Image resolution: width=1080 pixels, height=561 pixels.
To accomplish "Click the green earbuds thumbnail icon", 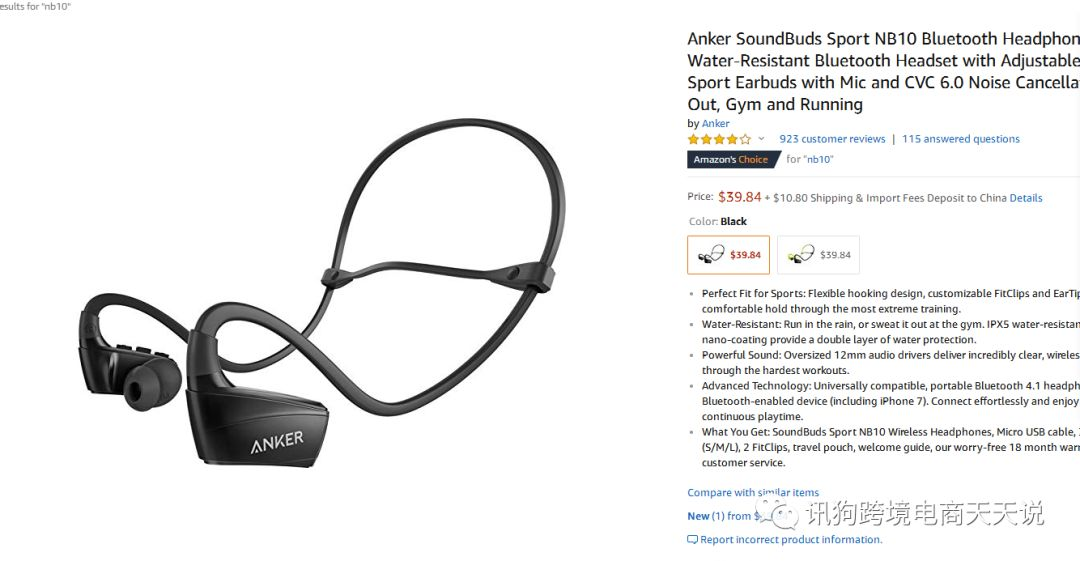I will click(800, 254).
